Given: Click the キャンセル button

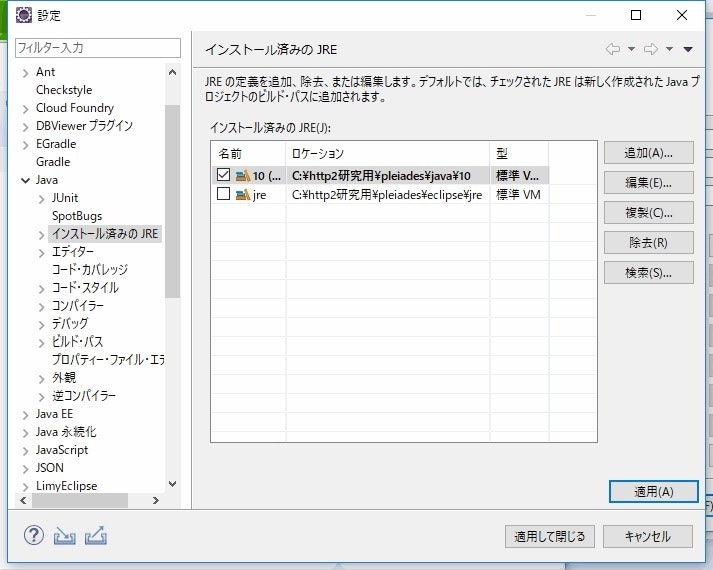Looking at the screenshot, I should pyautogui.click(x=648, y=537).
